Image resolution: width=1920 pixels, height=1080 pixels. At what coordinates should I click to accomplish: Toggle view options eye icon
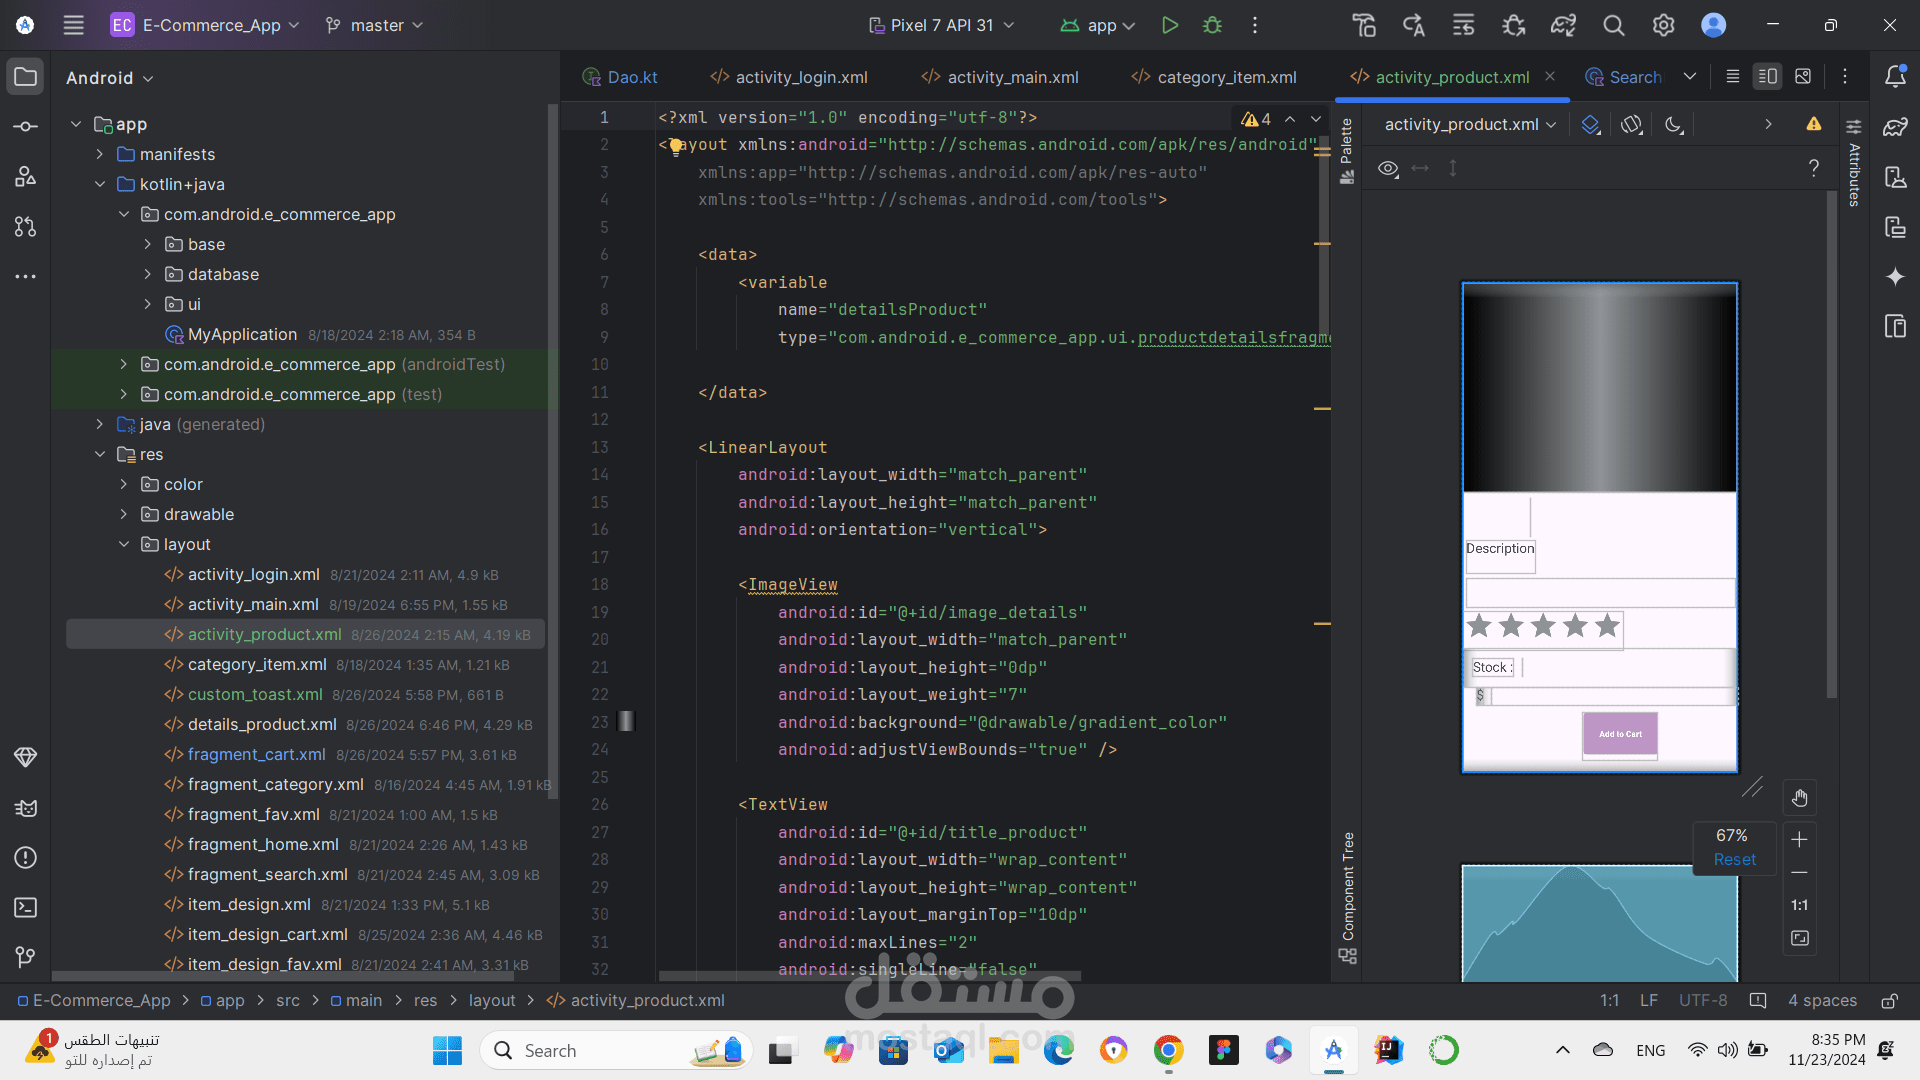coord(1388,168)
